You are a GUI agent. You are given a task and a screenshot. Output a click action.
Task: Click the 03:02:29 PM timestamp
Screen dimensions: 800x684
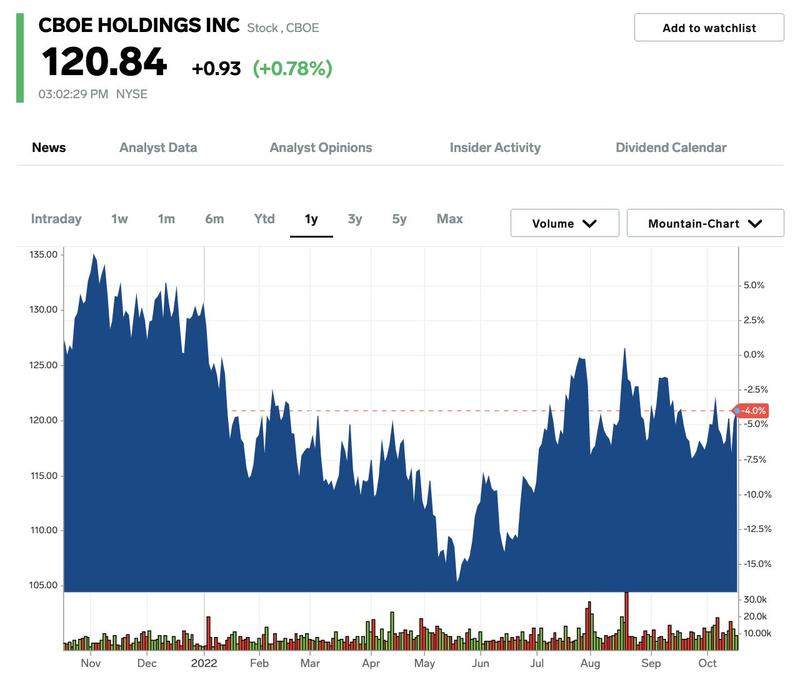coord(73,94)
